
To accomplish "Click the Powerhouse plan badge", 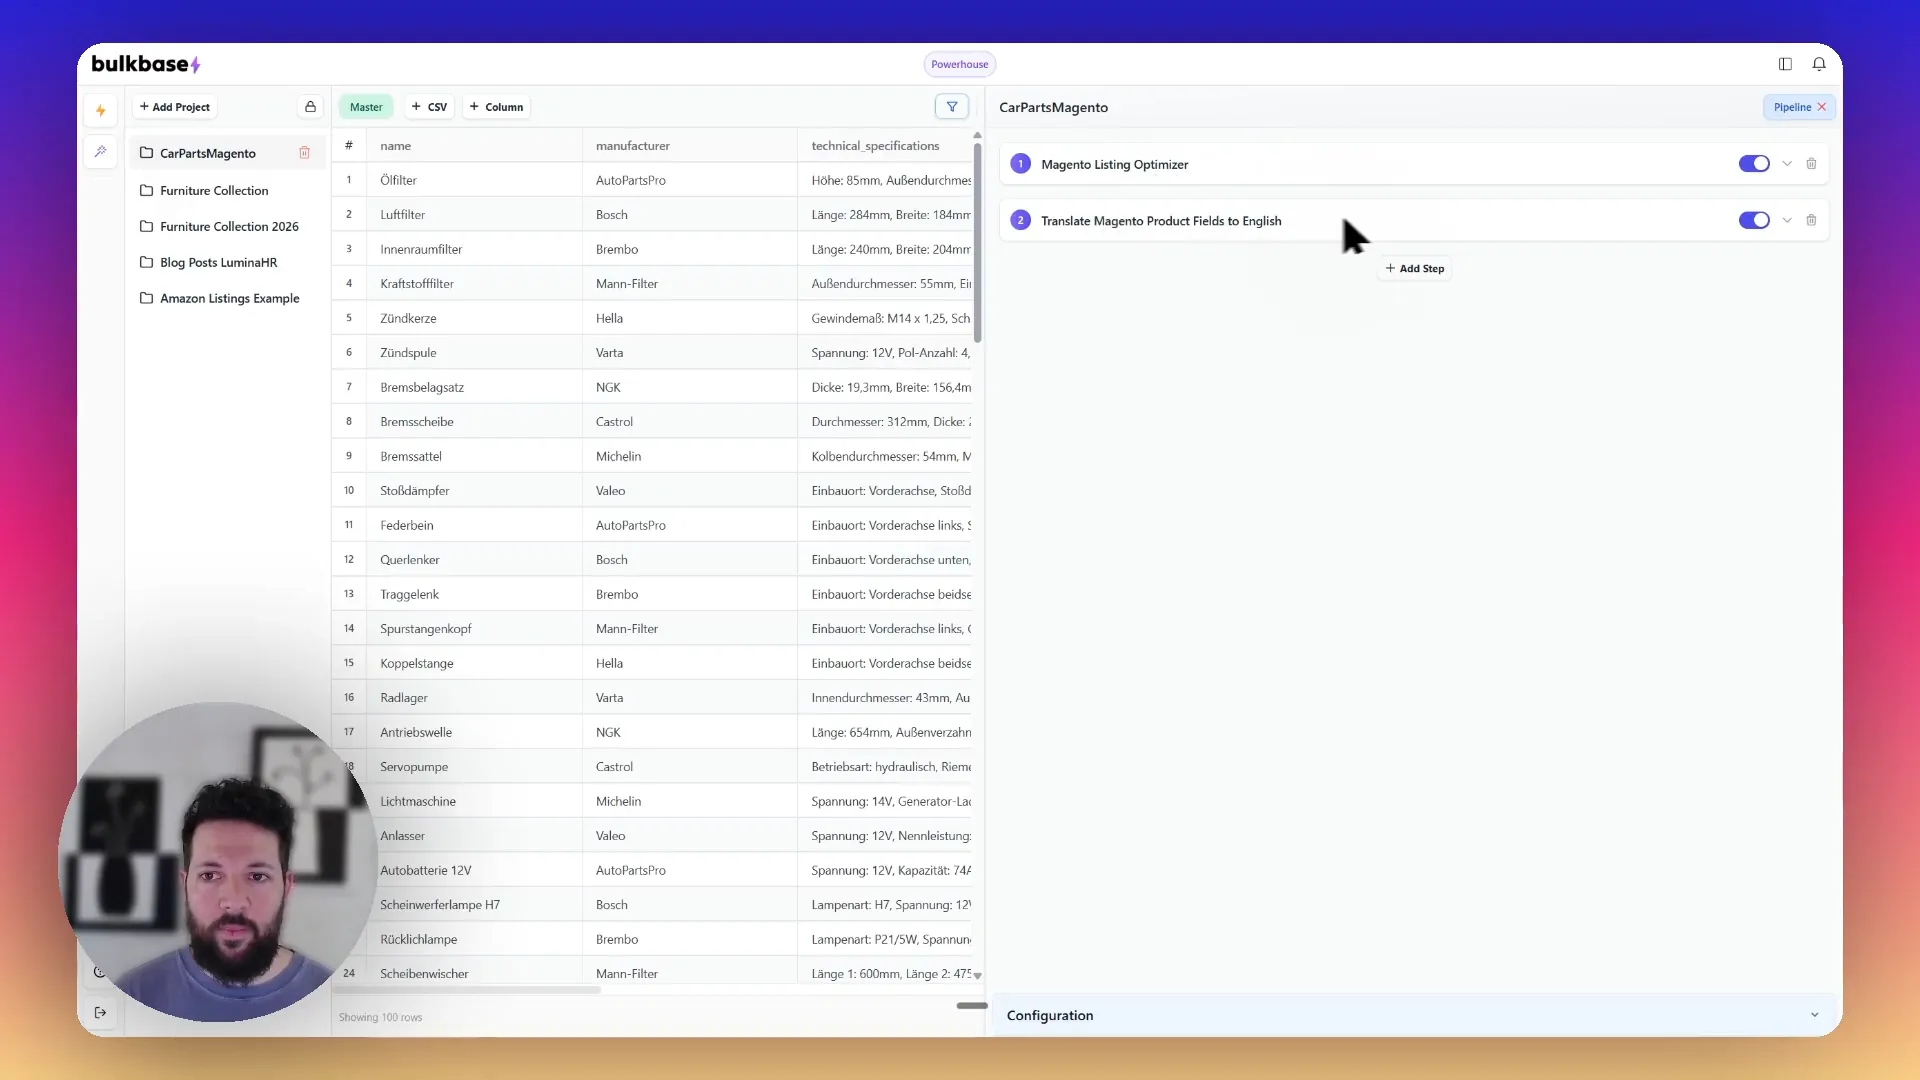I will coord(959,64).
